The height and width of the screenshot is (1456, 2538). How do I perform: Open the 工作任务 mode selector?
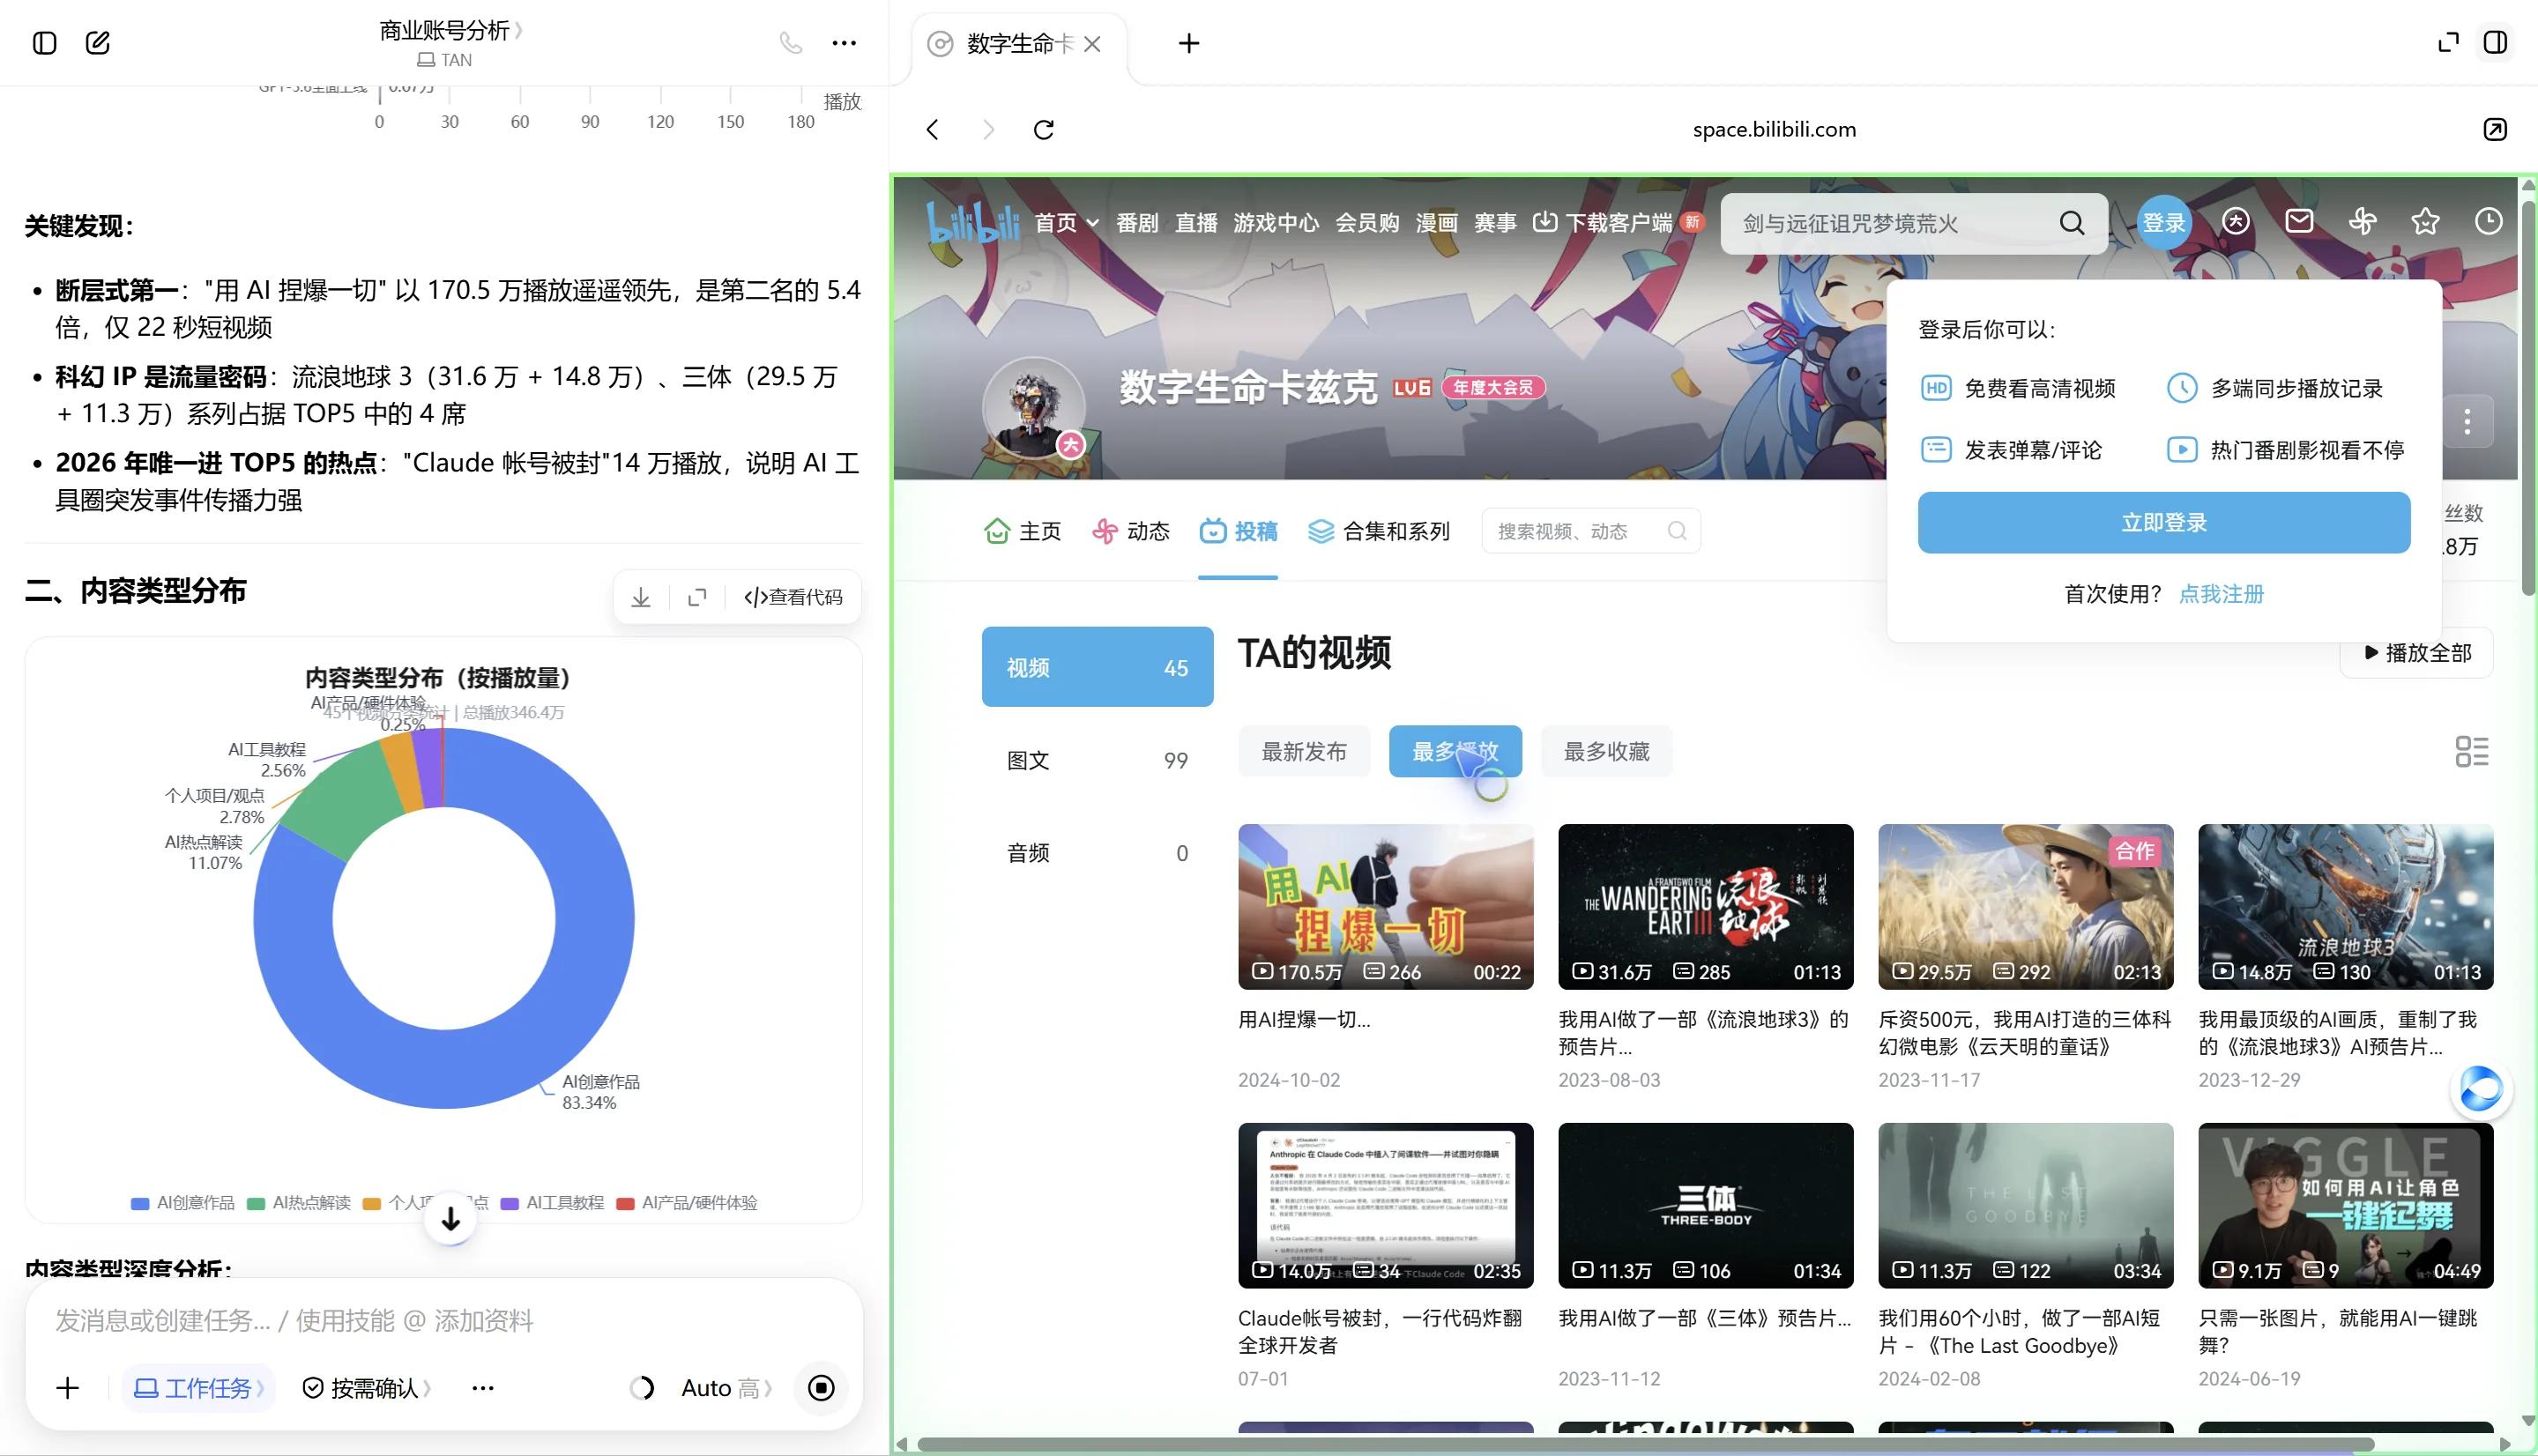tap(198, 1388)
